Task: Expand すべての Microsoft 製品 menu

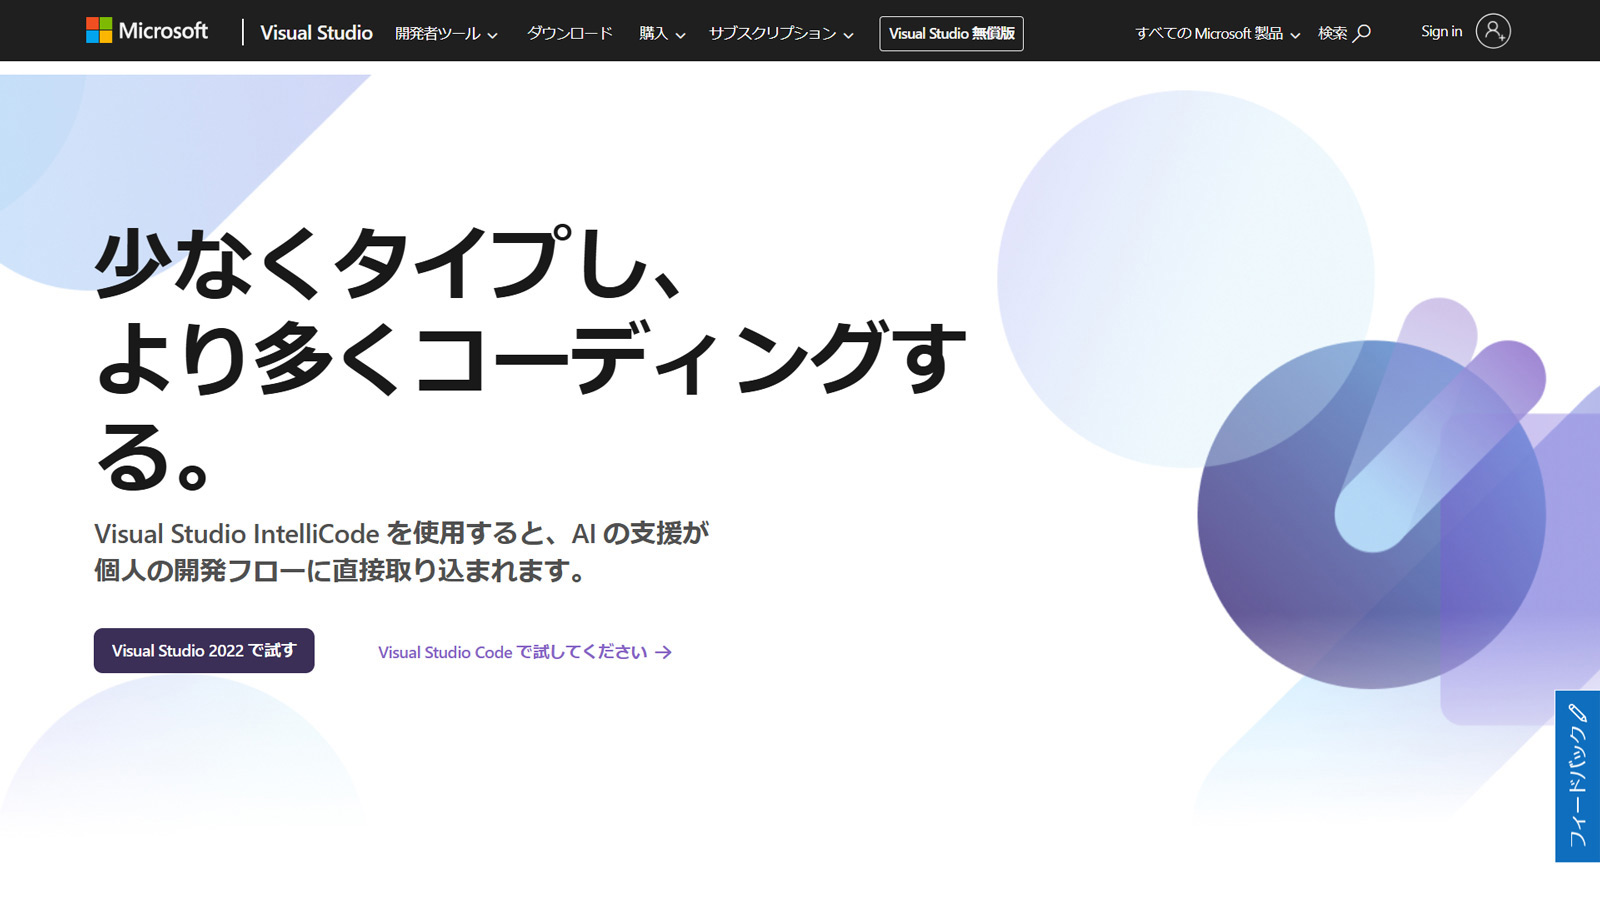Action: pyautogui.click(x=1217, y=33)
